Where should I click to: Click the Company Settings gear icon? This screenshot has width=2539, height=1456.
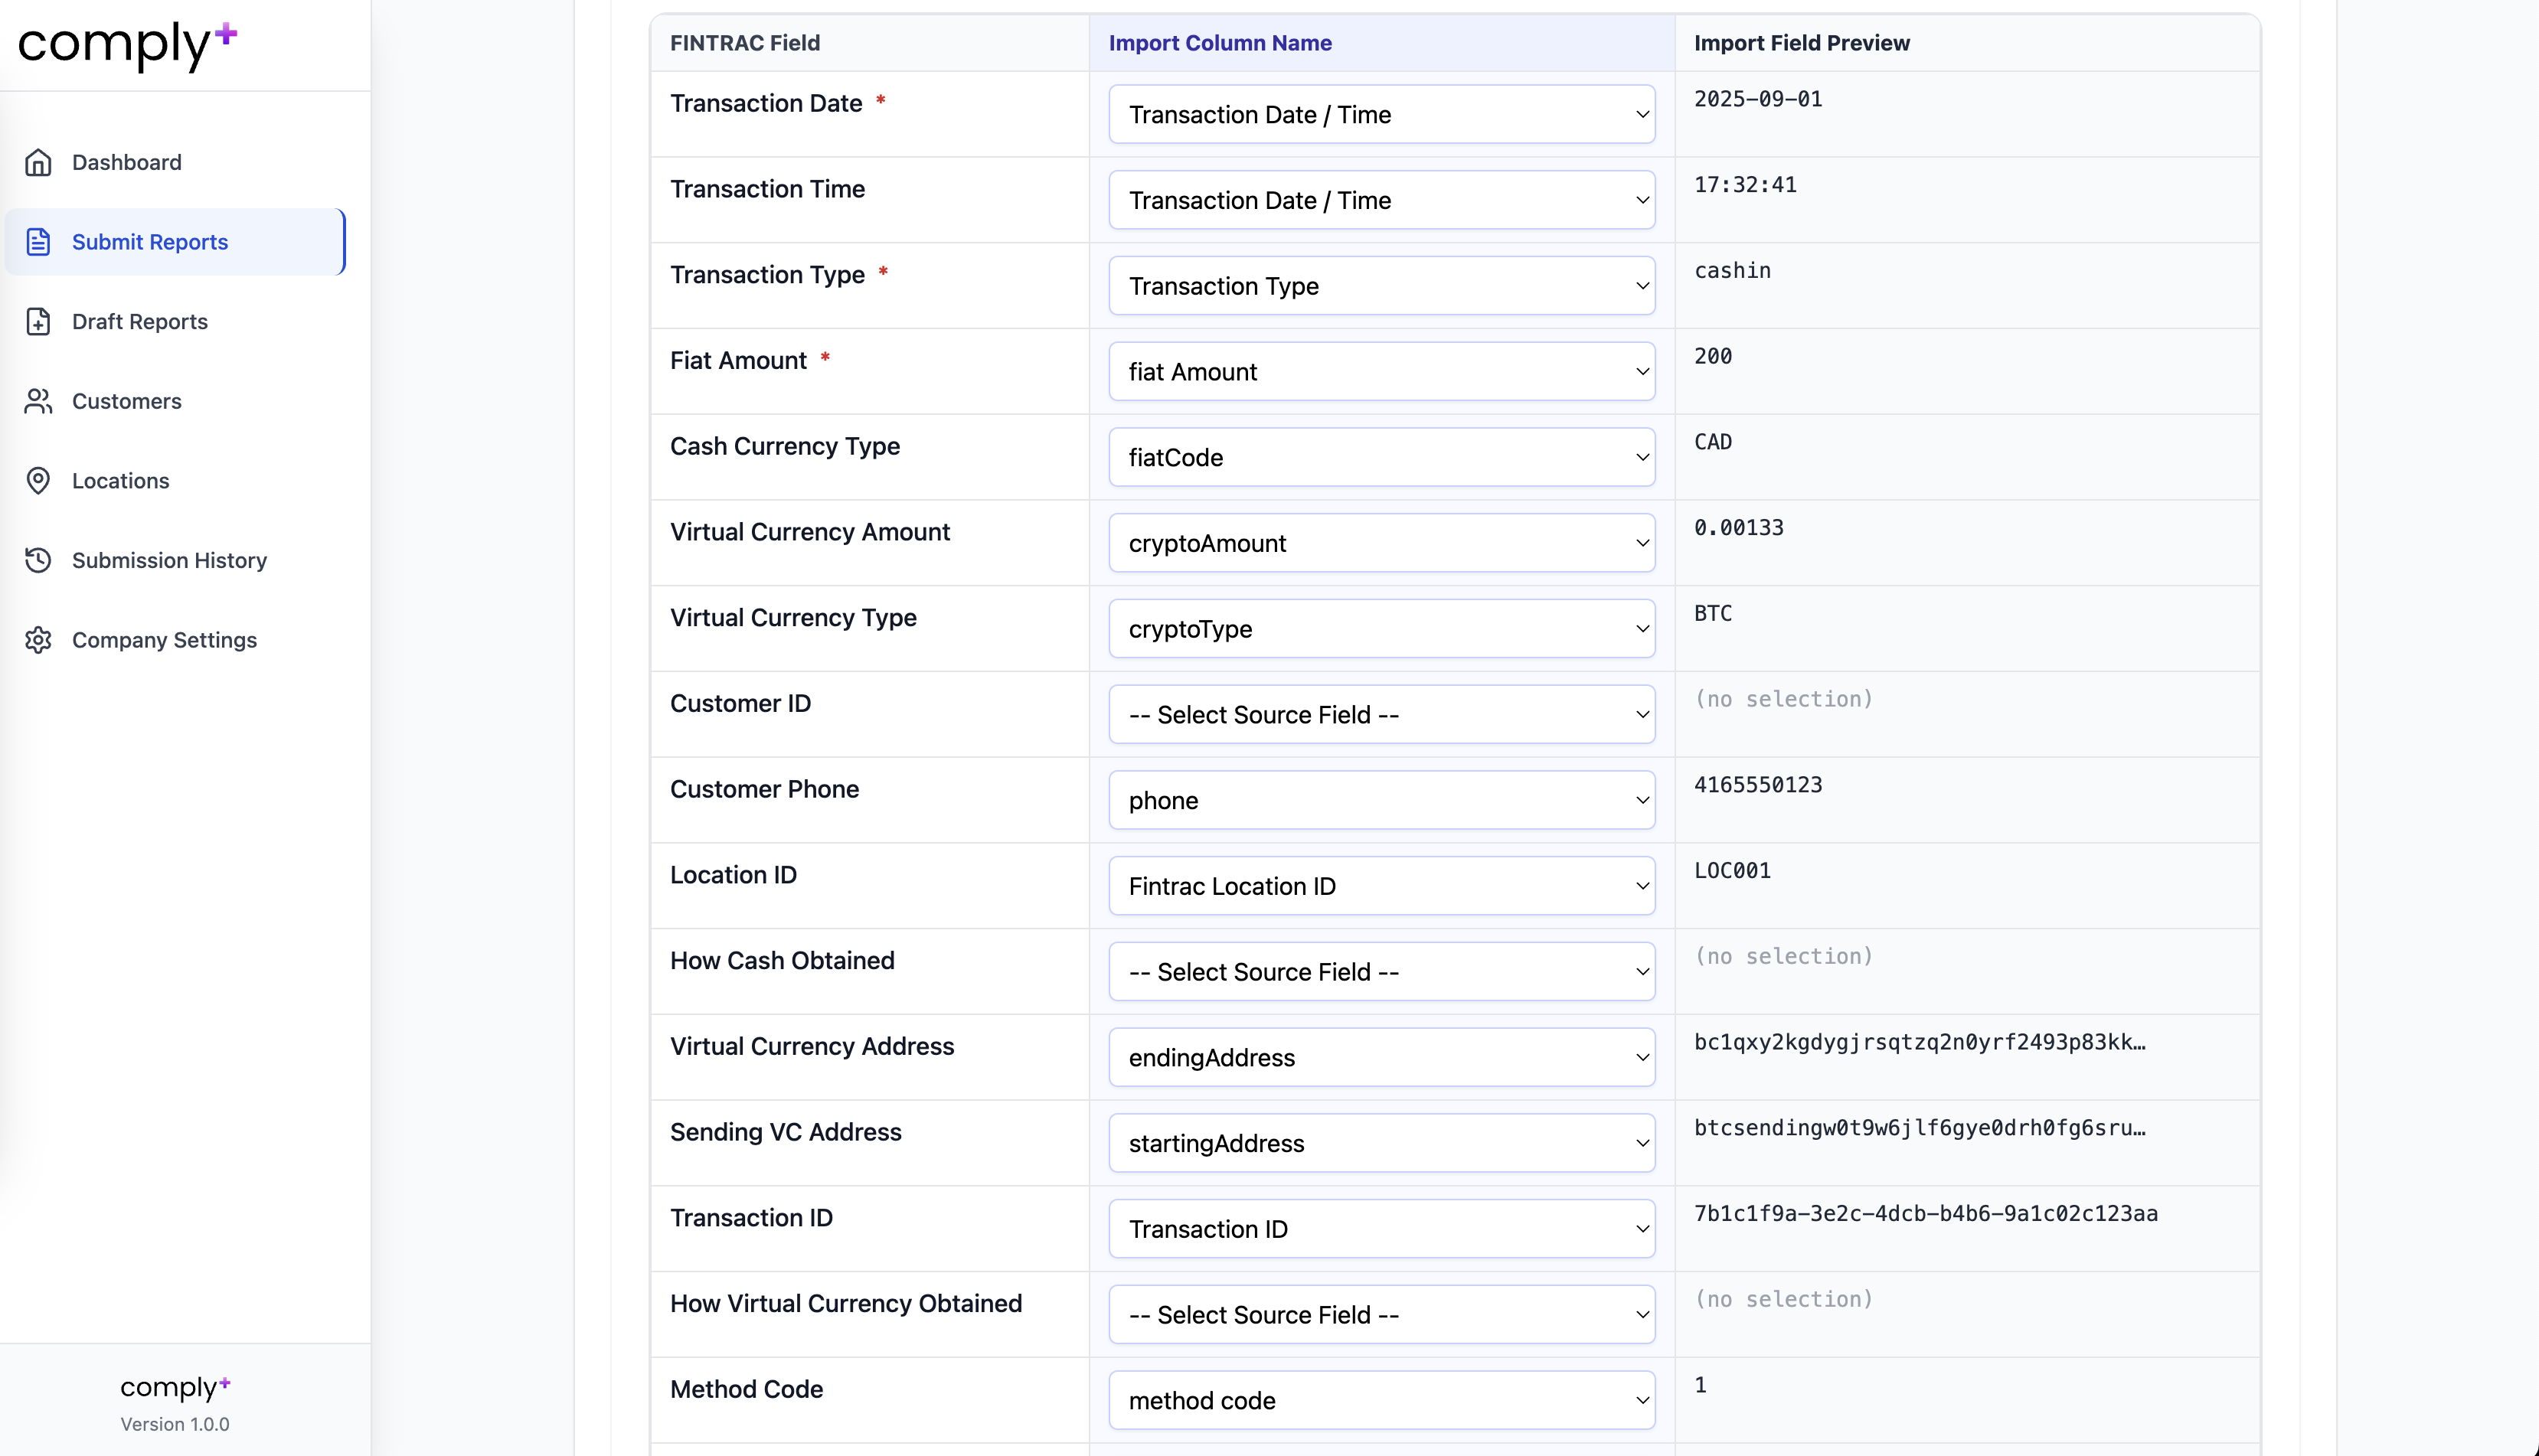pyautogui.click(x=38, y=640)
